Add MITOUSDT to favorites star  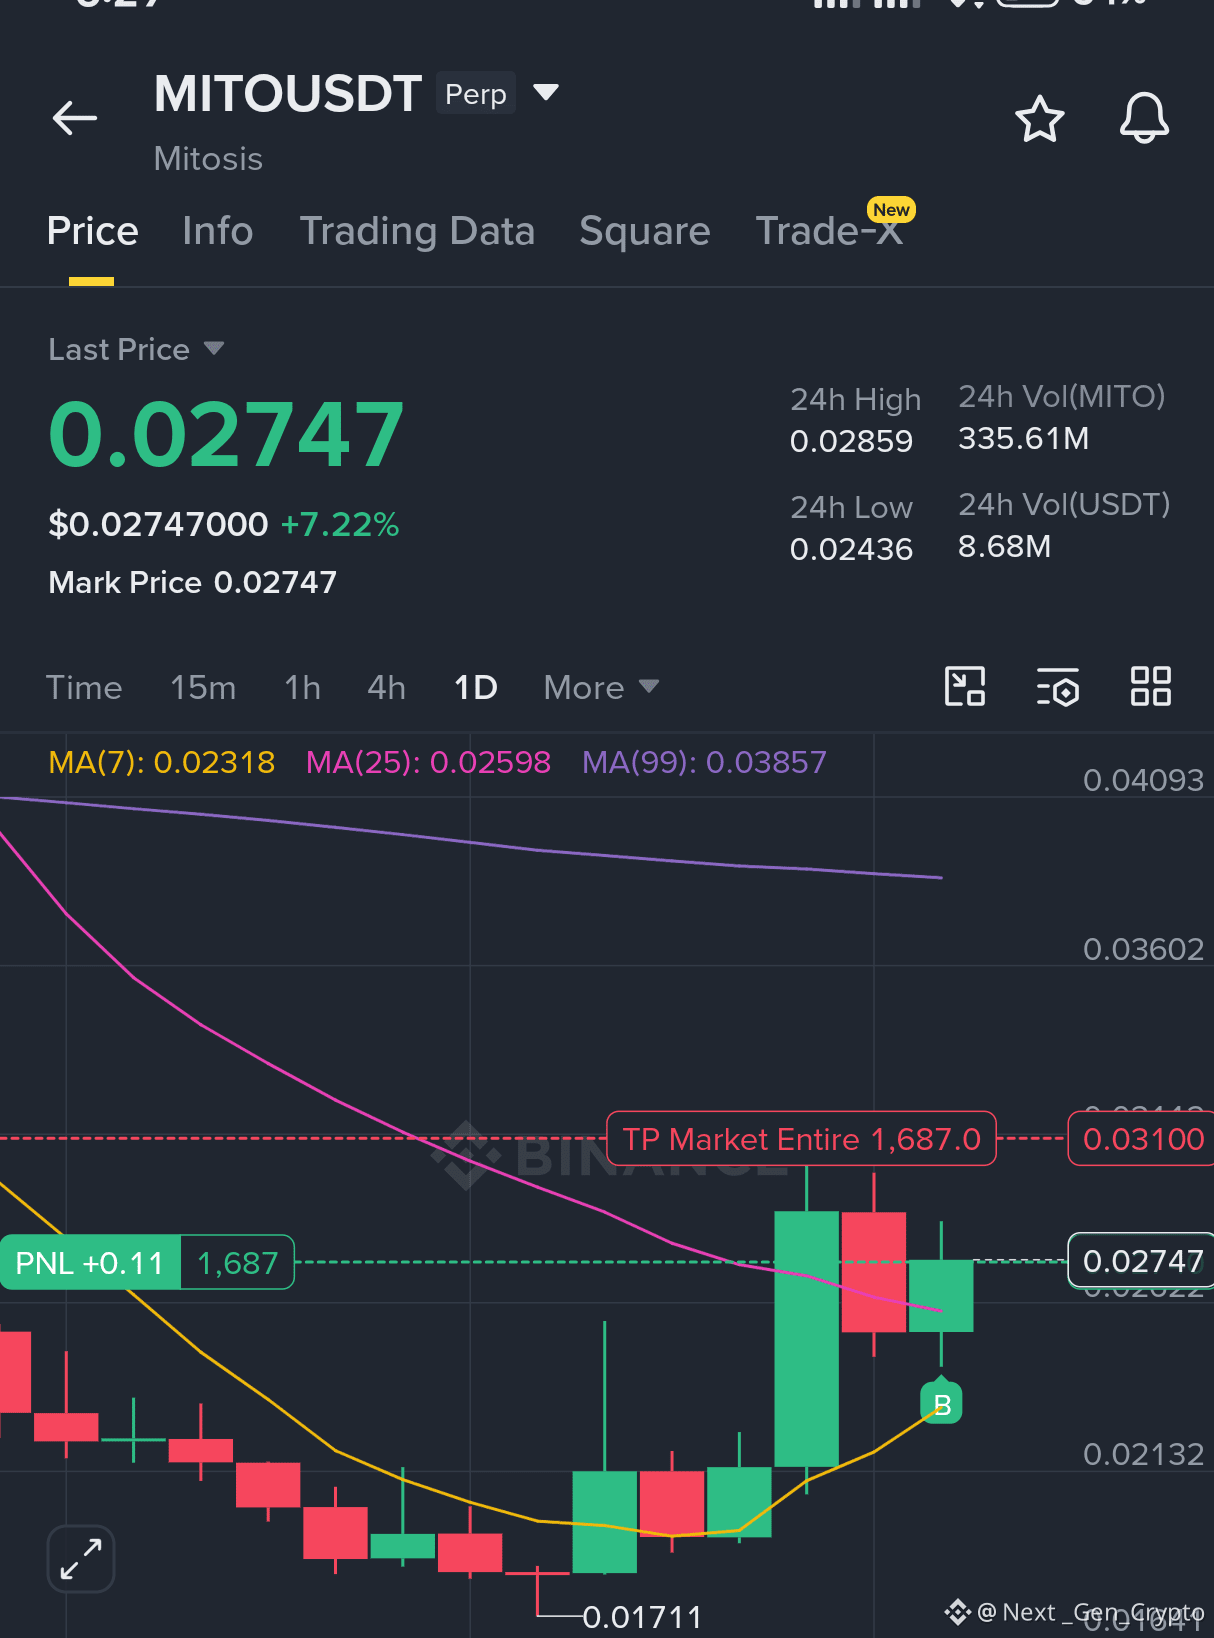pyautogui.click(x=1040, y=119)
